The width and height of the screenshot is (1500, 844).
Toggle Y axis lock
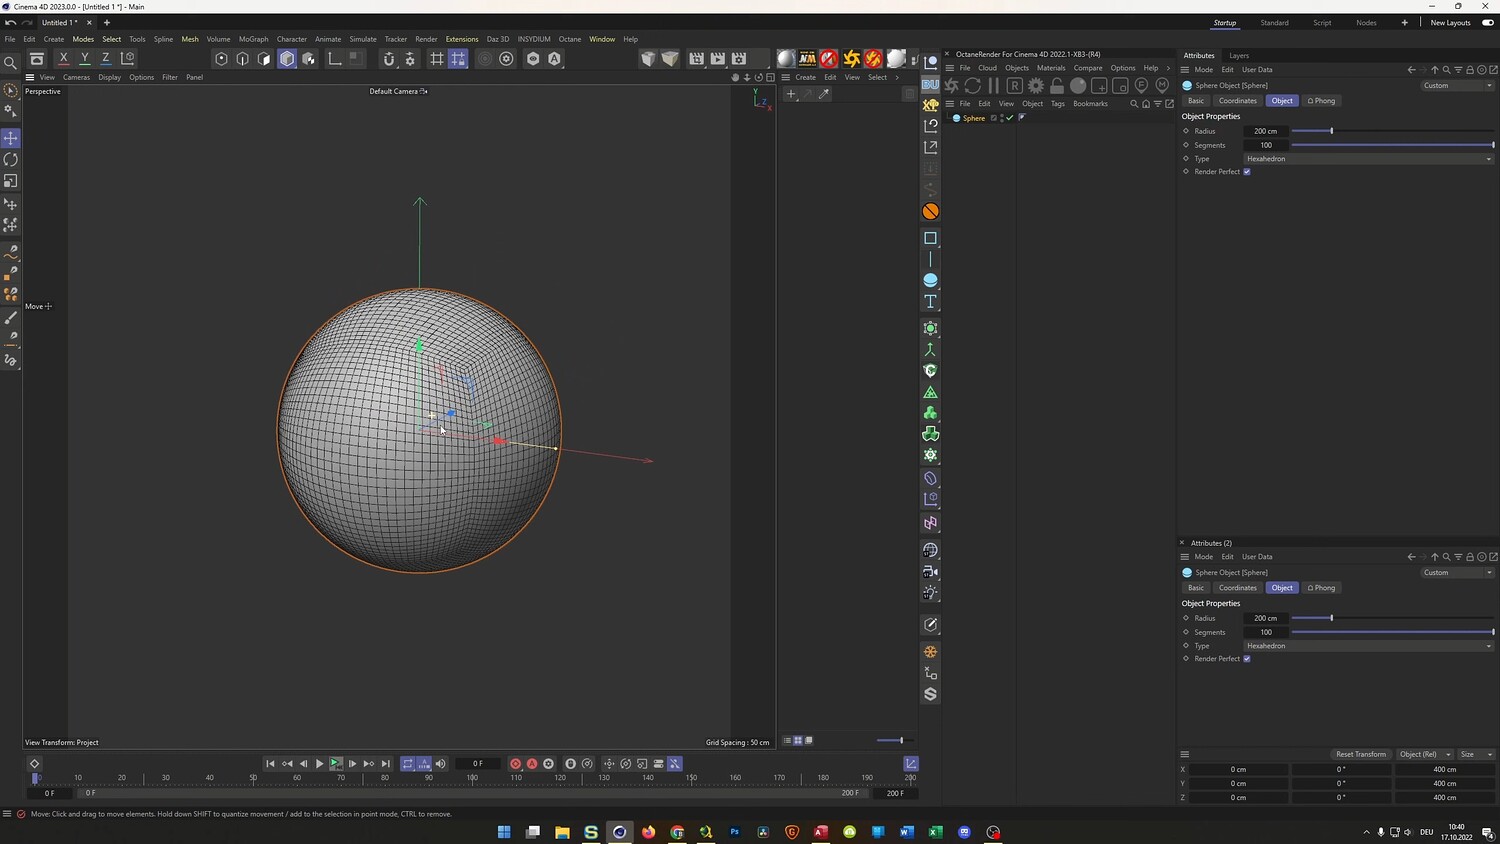point(85,59)
